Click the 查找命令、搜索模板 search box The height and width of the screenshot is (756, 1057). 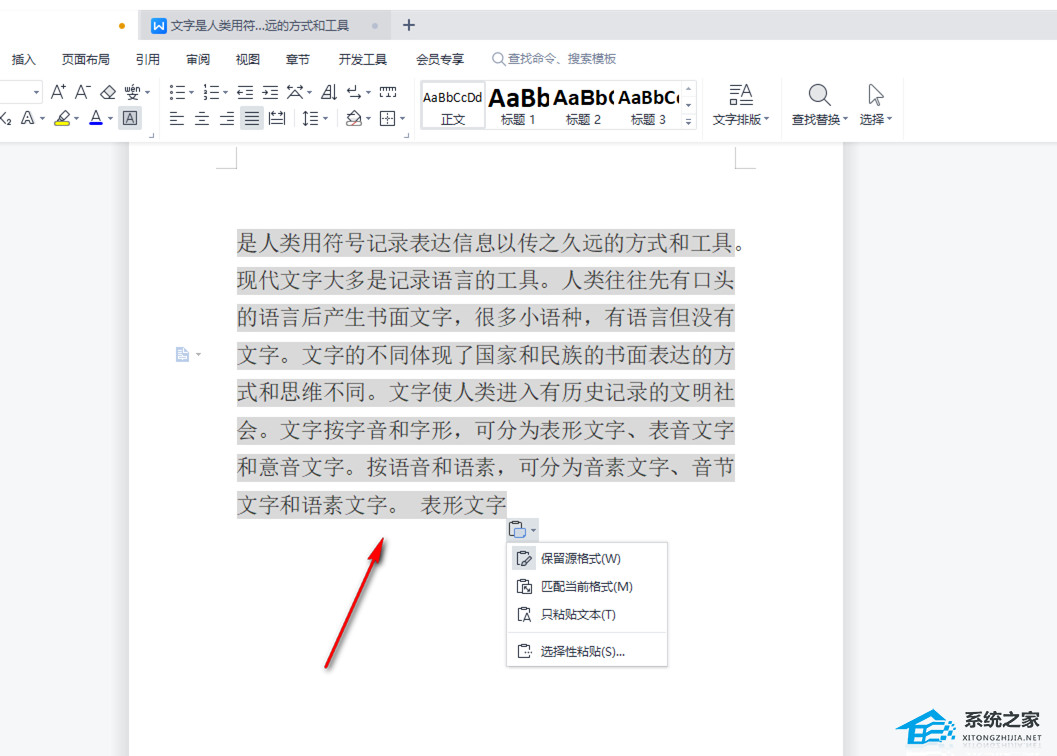pyautogui.click(x=554, y=59)
